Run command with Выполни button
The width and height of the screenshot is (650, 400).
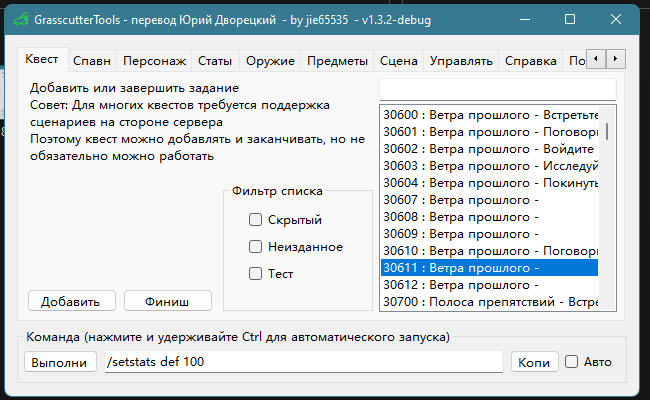click(x=60, y=362)
